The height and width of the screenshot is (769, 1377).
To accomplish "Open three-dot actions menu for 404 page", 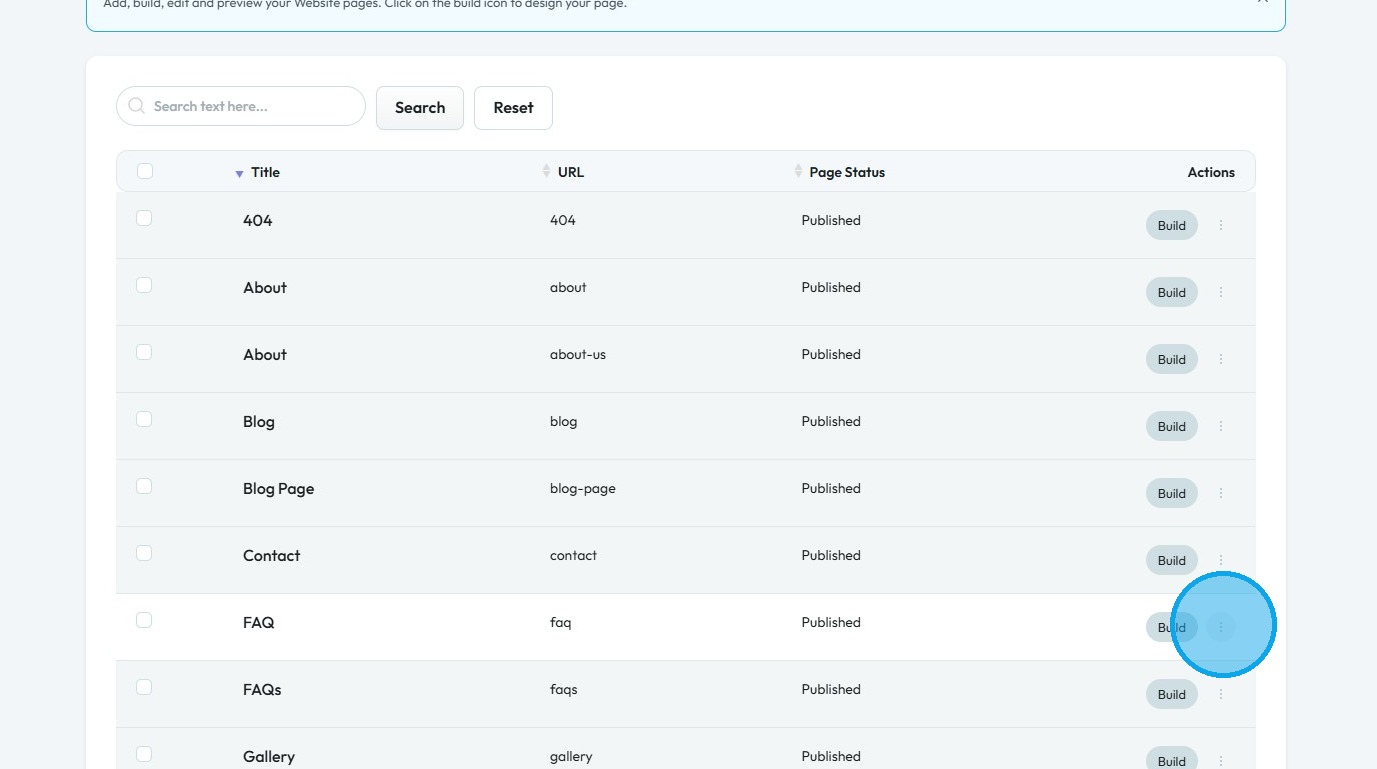I will (1221, 225).
